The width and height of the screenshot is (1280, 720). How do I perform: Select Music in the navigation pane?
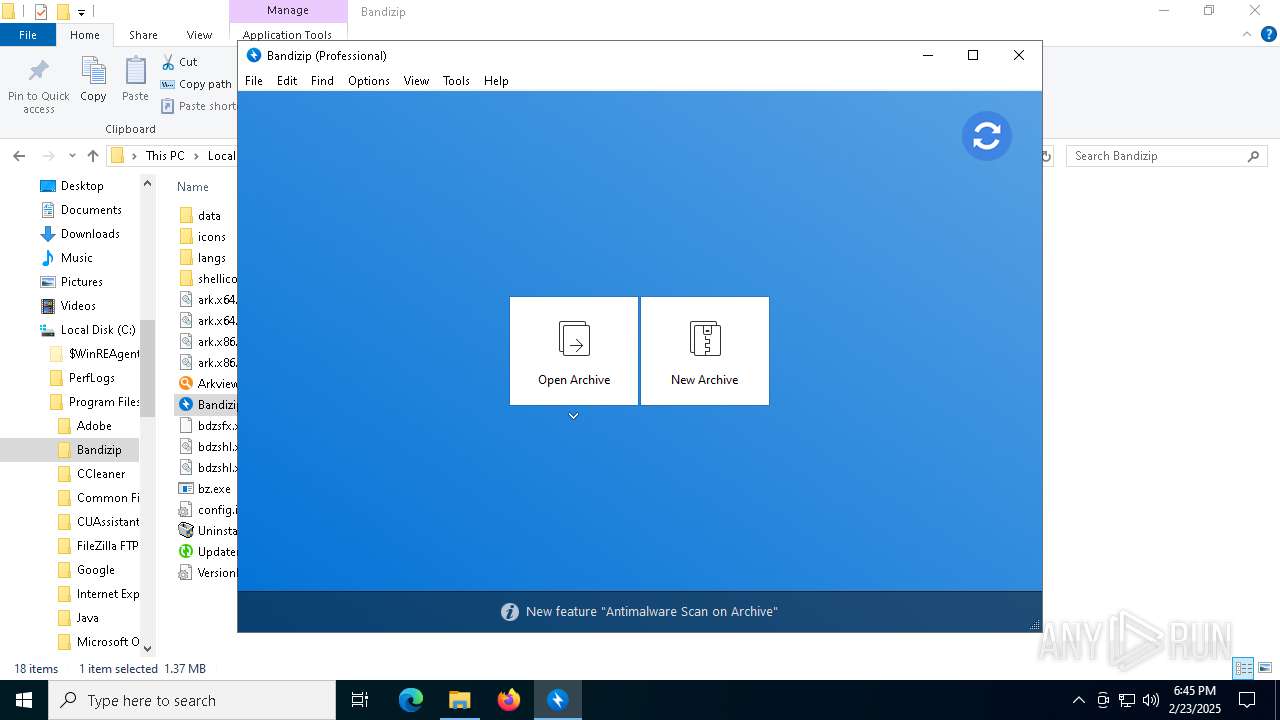click(76, 258)
